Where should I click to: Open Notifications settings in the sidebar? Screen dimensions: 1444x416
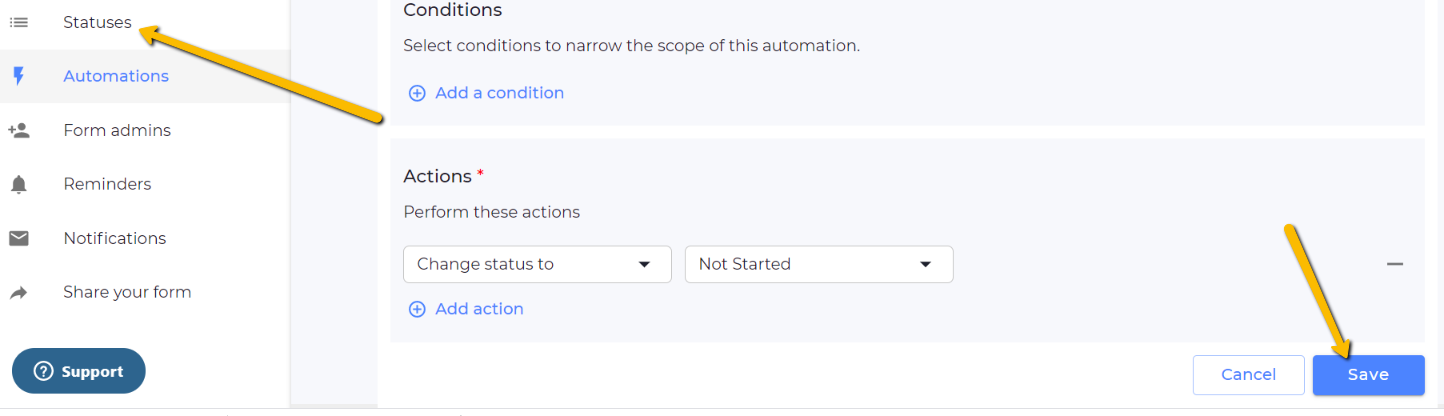click(x=115, y=238)
